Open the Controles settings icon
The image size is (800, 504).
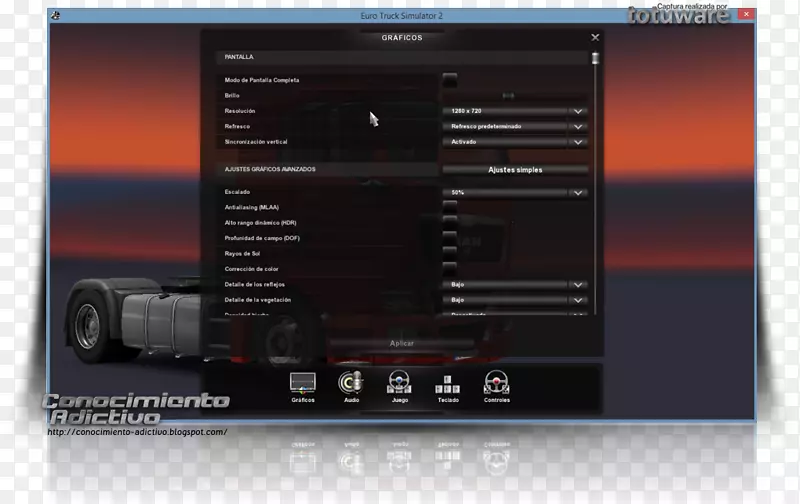(496, 383)
